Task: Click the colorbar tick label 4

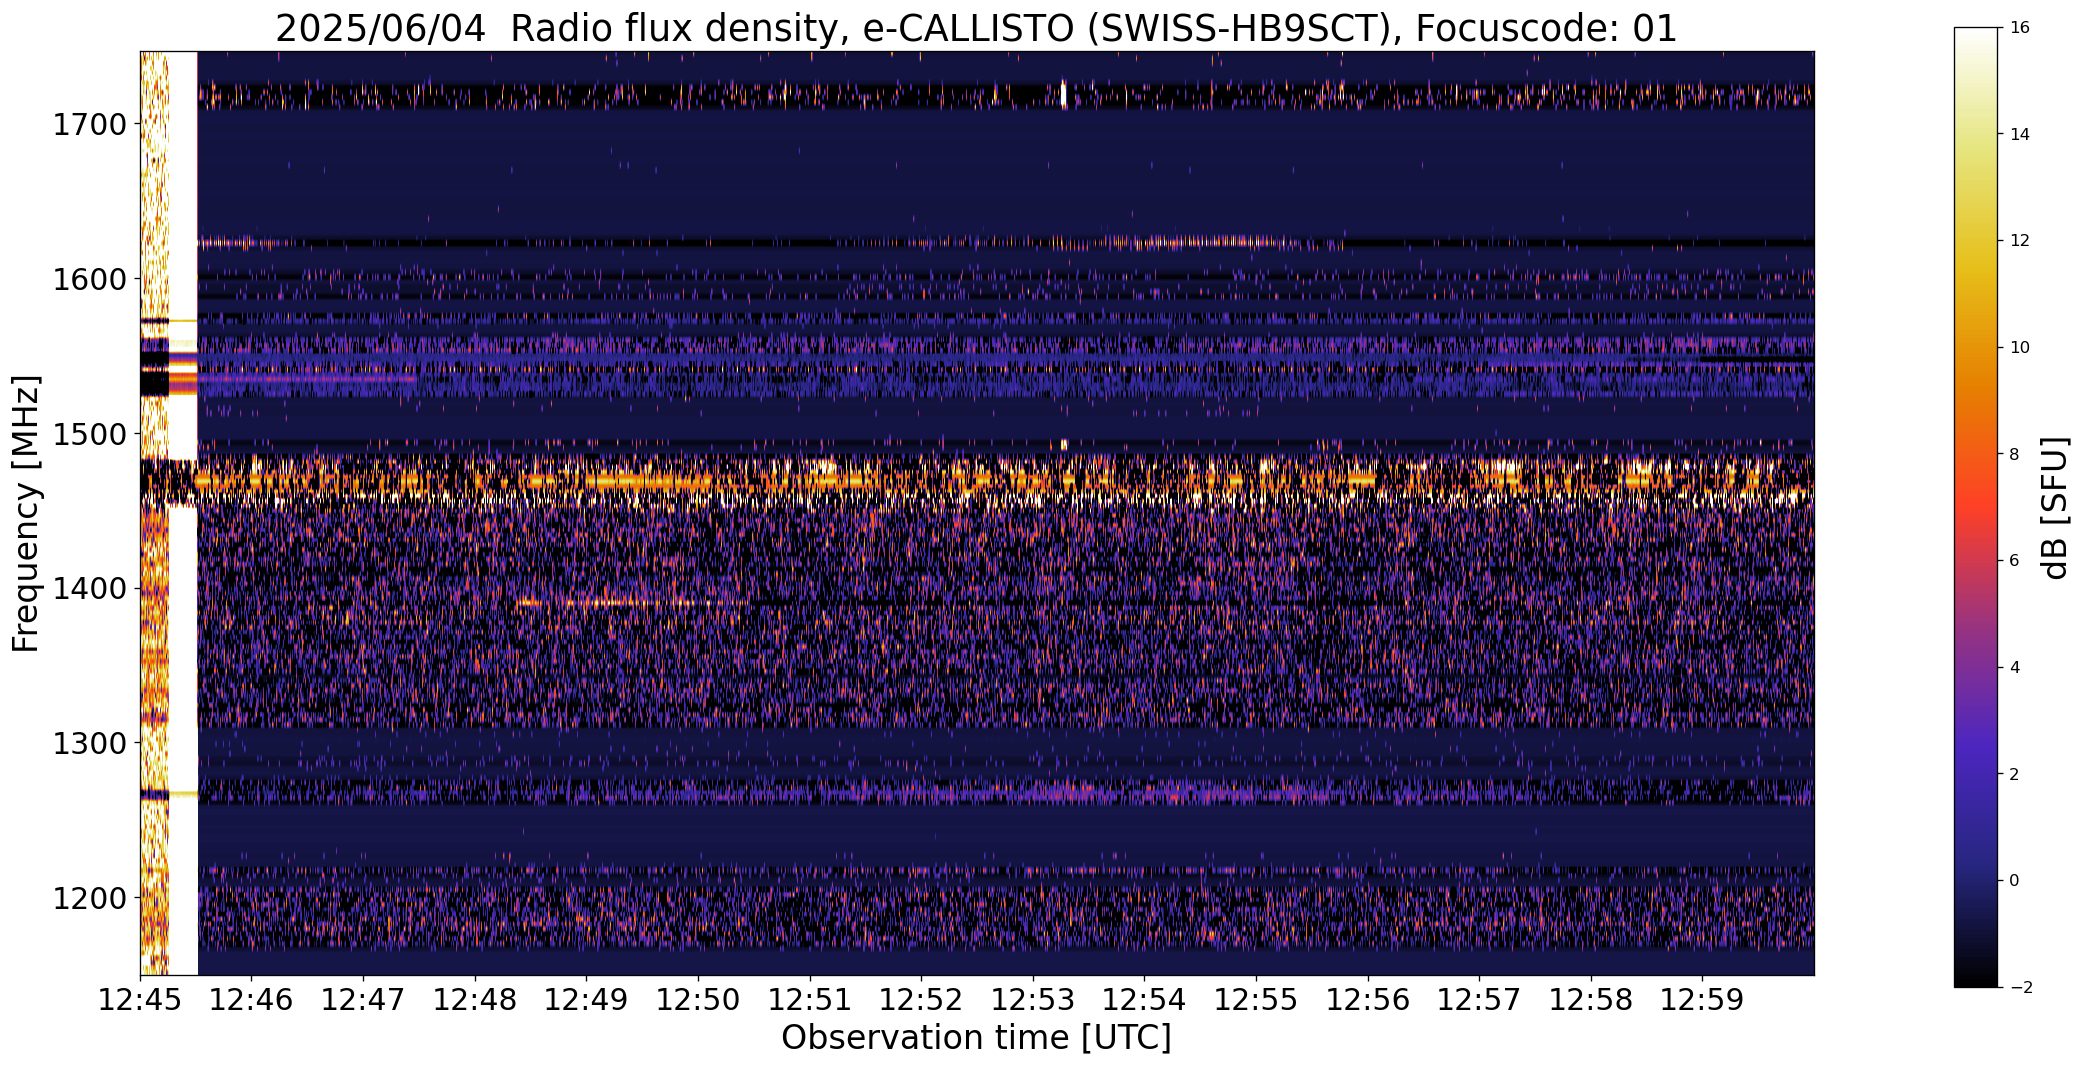Action: tap(2014, 667)
